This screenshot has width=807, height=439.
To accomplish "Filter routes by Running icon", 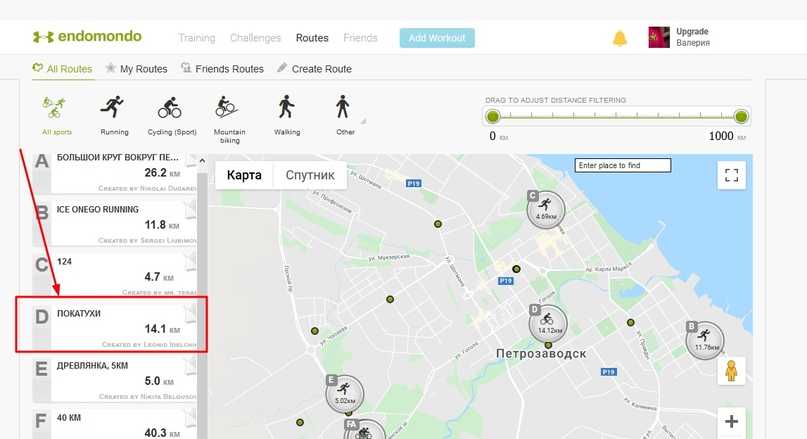I will (112, 107).
